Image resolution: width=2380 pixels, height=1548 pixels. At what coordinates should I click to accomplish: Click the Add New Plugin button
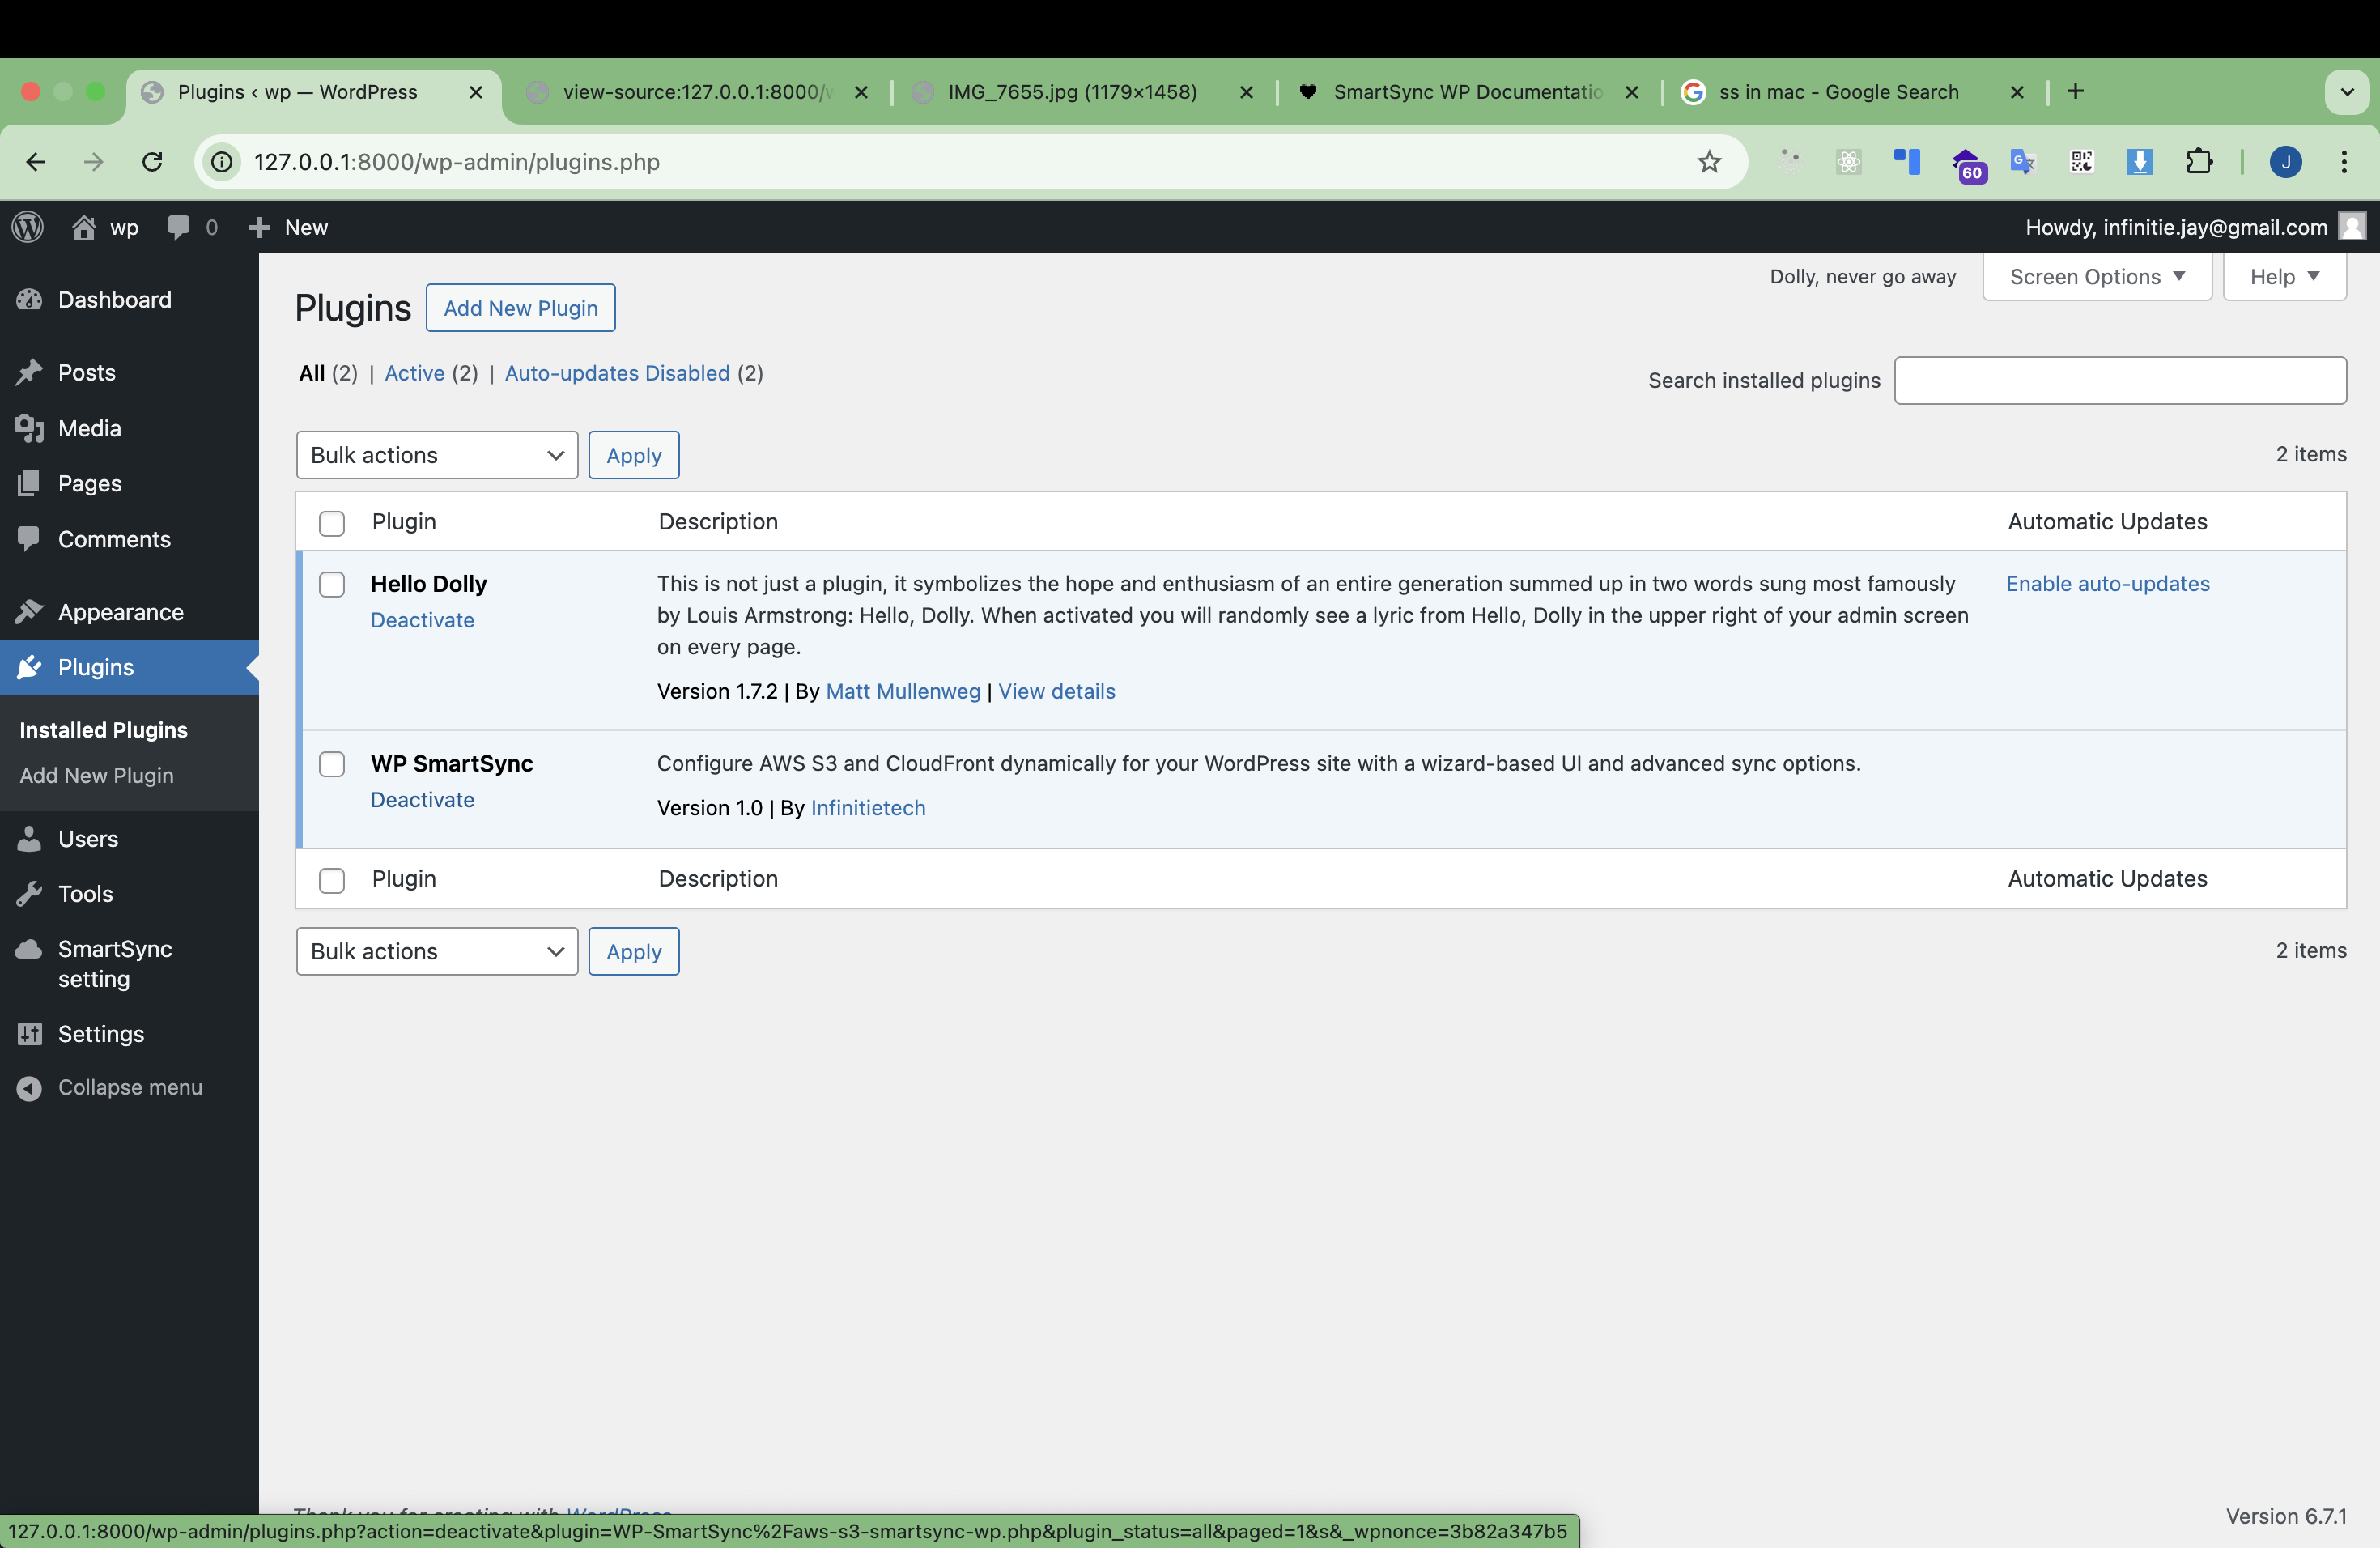pos(521,307)
